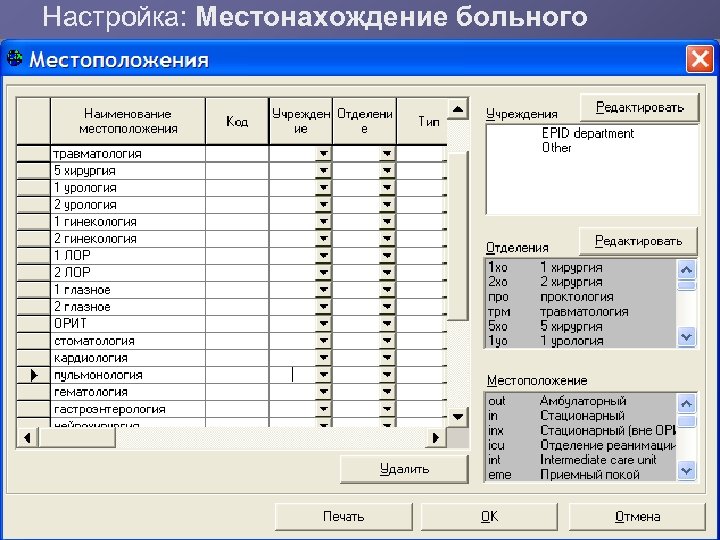Viewport: 720px width, 540px height.
Task: Select '2 хирургия' in the Отделения list
Action: pos(581,282)
